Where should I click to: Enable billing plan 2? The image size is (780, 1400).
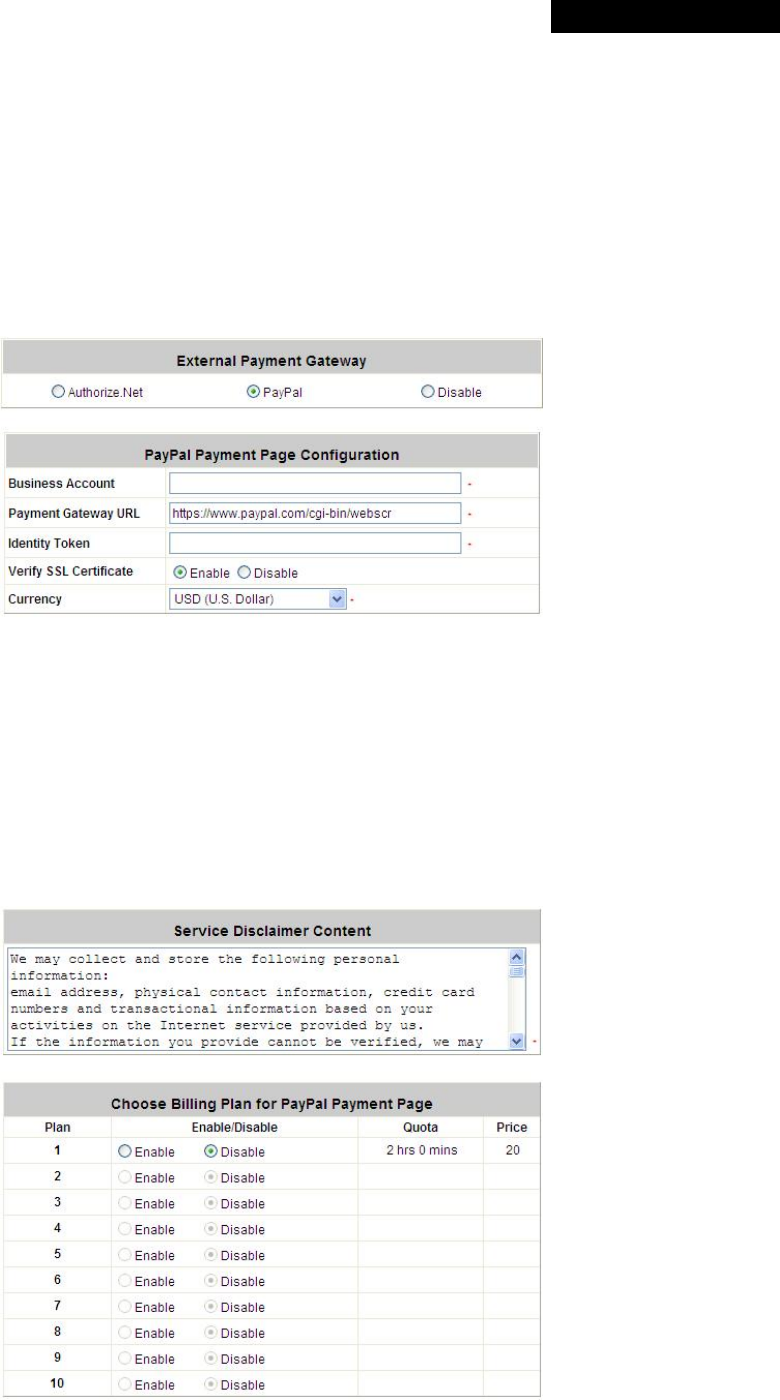[125, 1177]
